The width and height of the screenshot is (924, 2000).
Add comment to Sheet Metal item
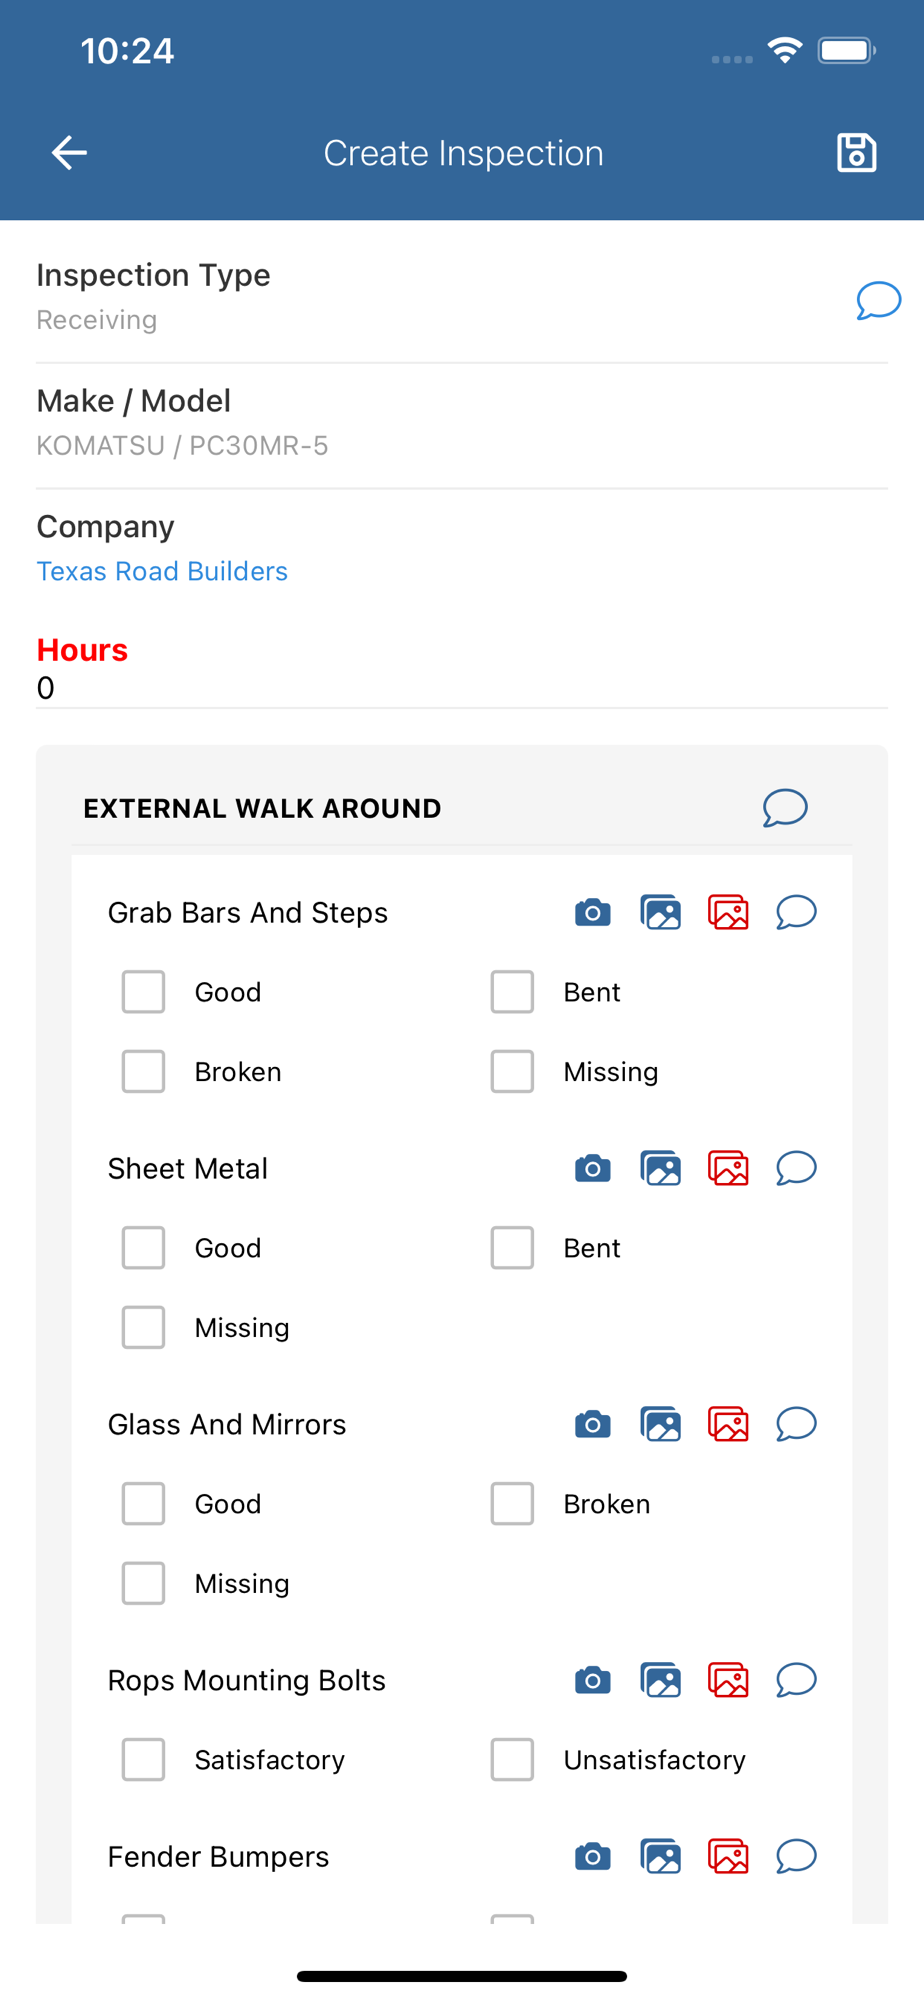(x=796, y=1168)
